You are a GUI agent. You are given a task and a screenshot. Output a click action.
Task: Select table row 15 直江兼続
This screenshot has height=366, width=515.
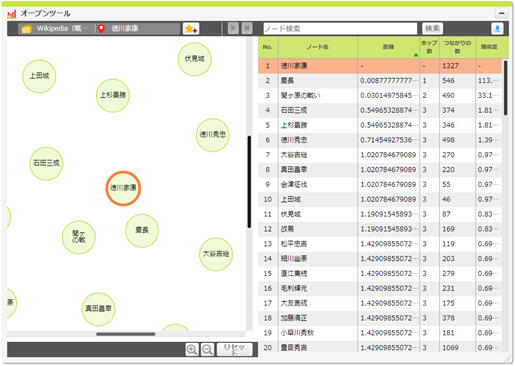pos(380,274)
